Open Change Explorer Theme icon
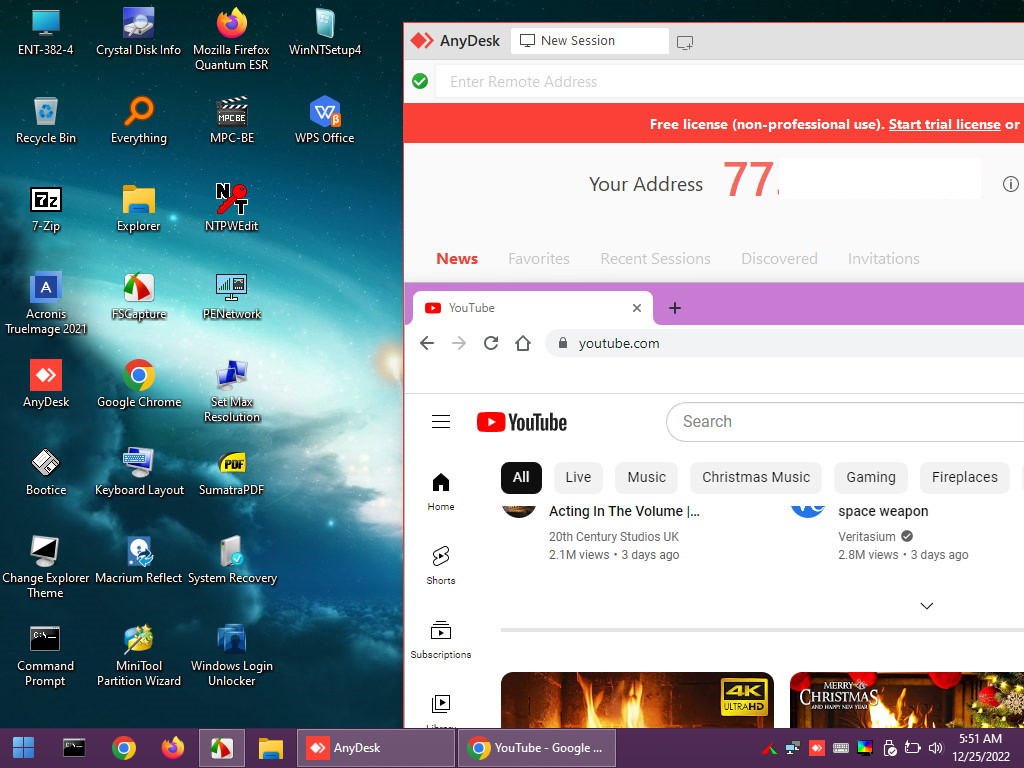 coord(46,567)
